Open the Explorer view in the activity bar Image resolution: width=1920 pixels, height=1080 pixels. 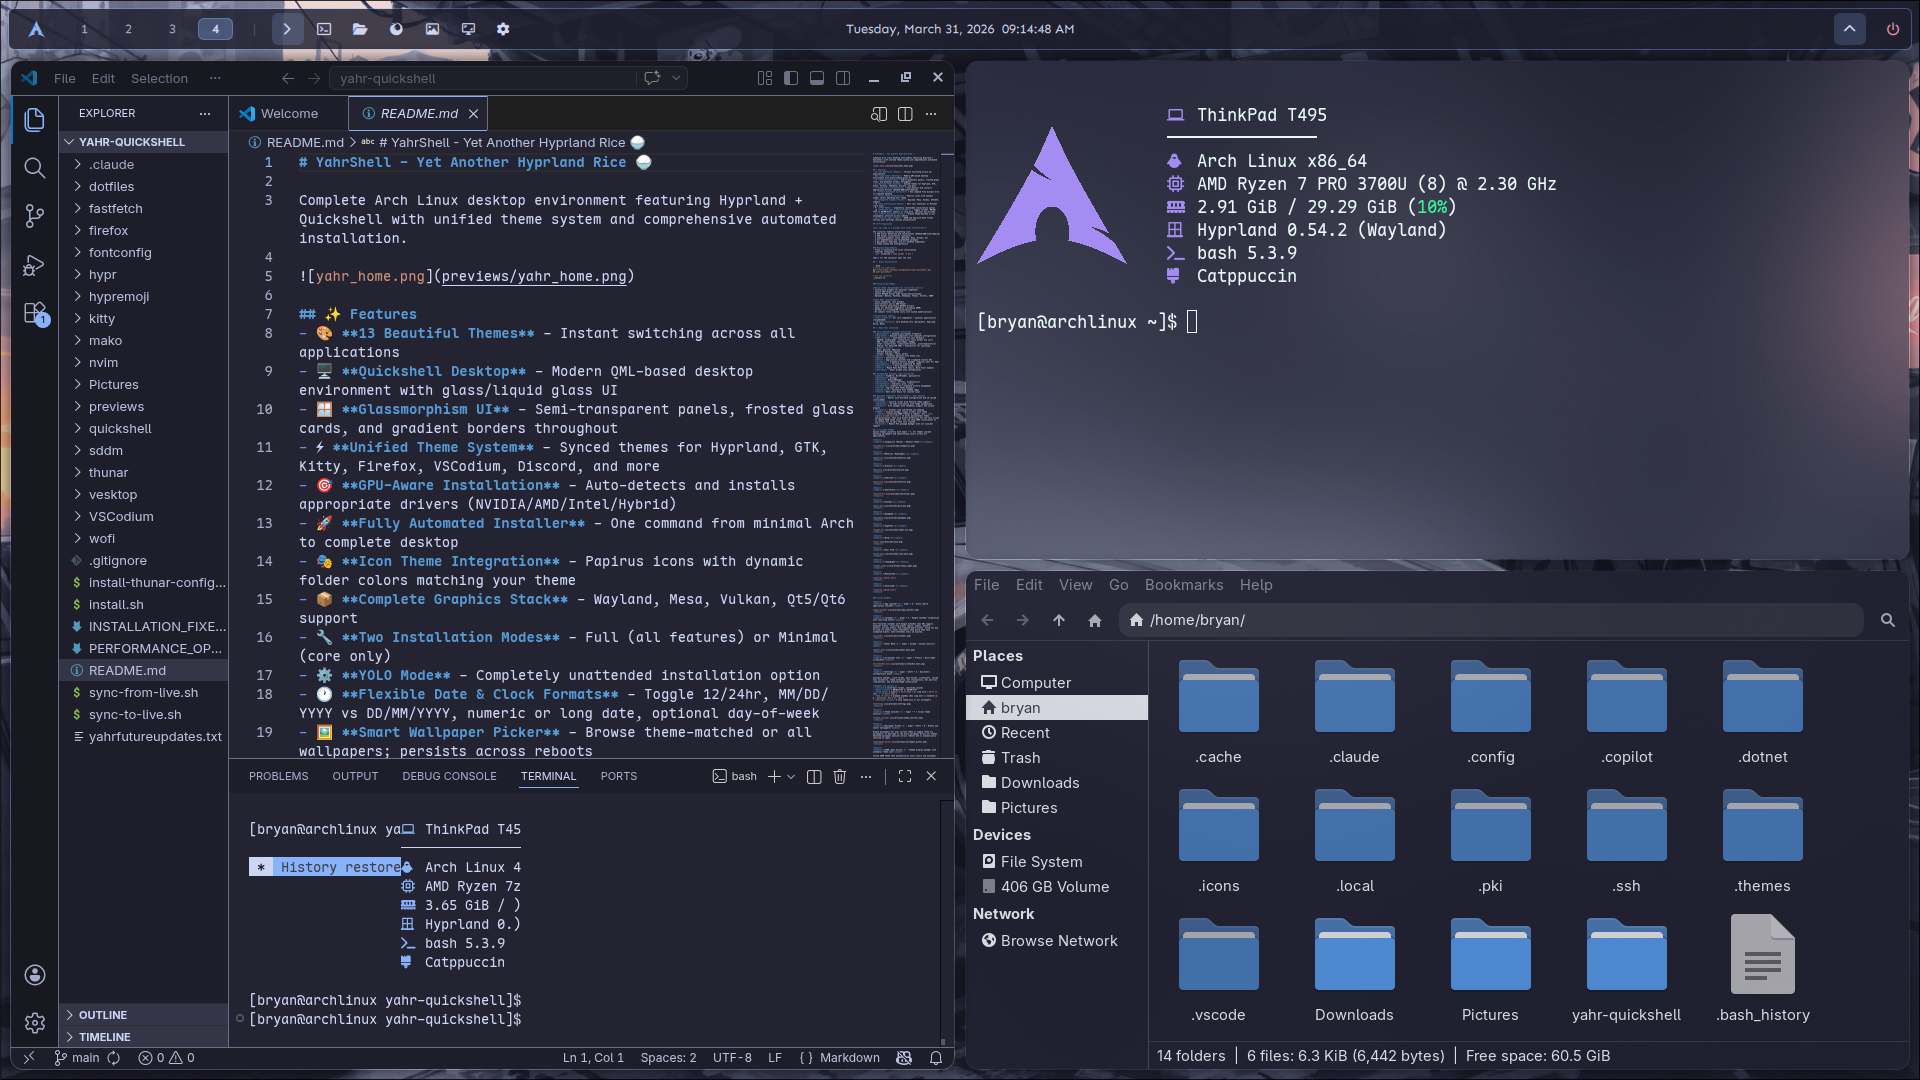pos(34,120)
